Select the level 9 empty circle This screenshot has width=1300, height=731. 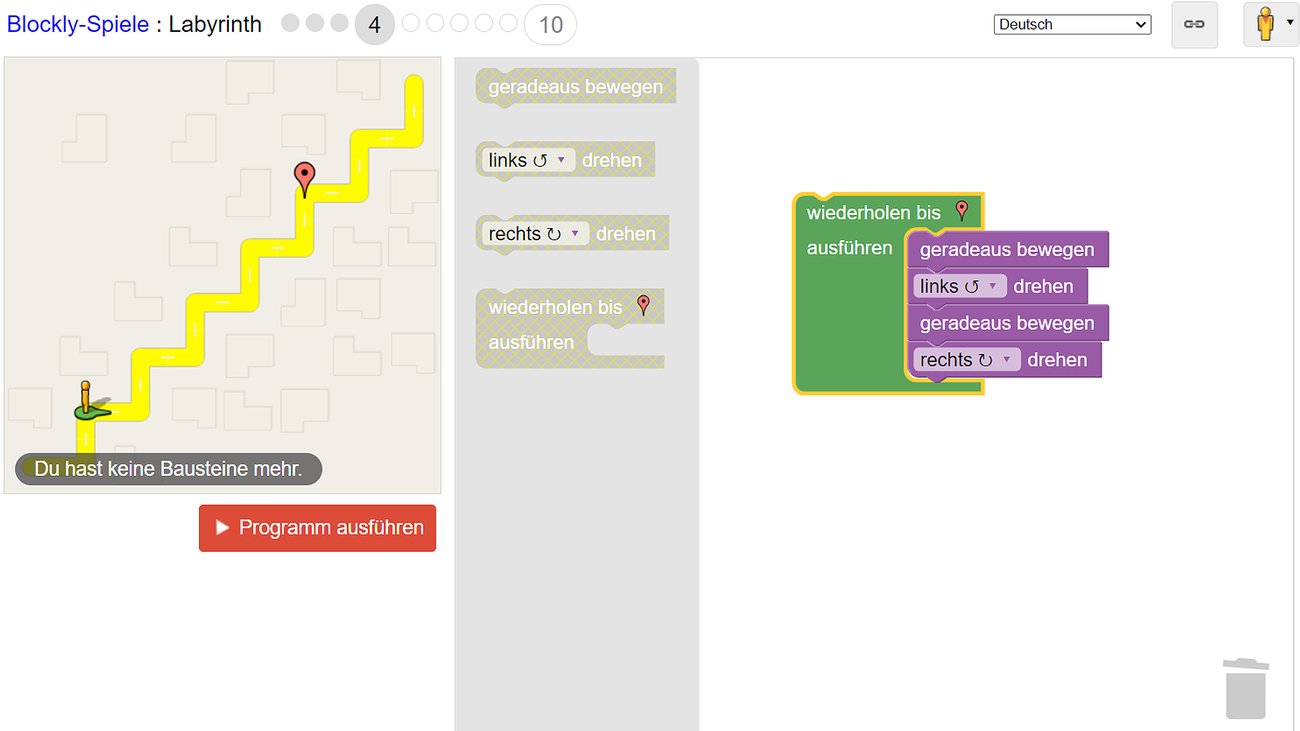pos(508,23)
